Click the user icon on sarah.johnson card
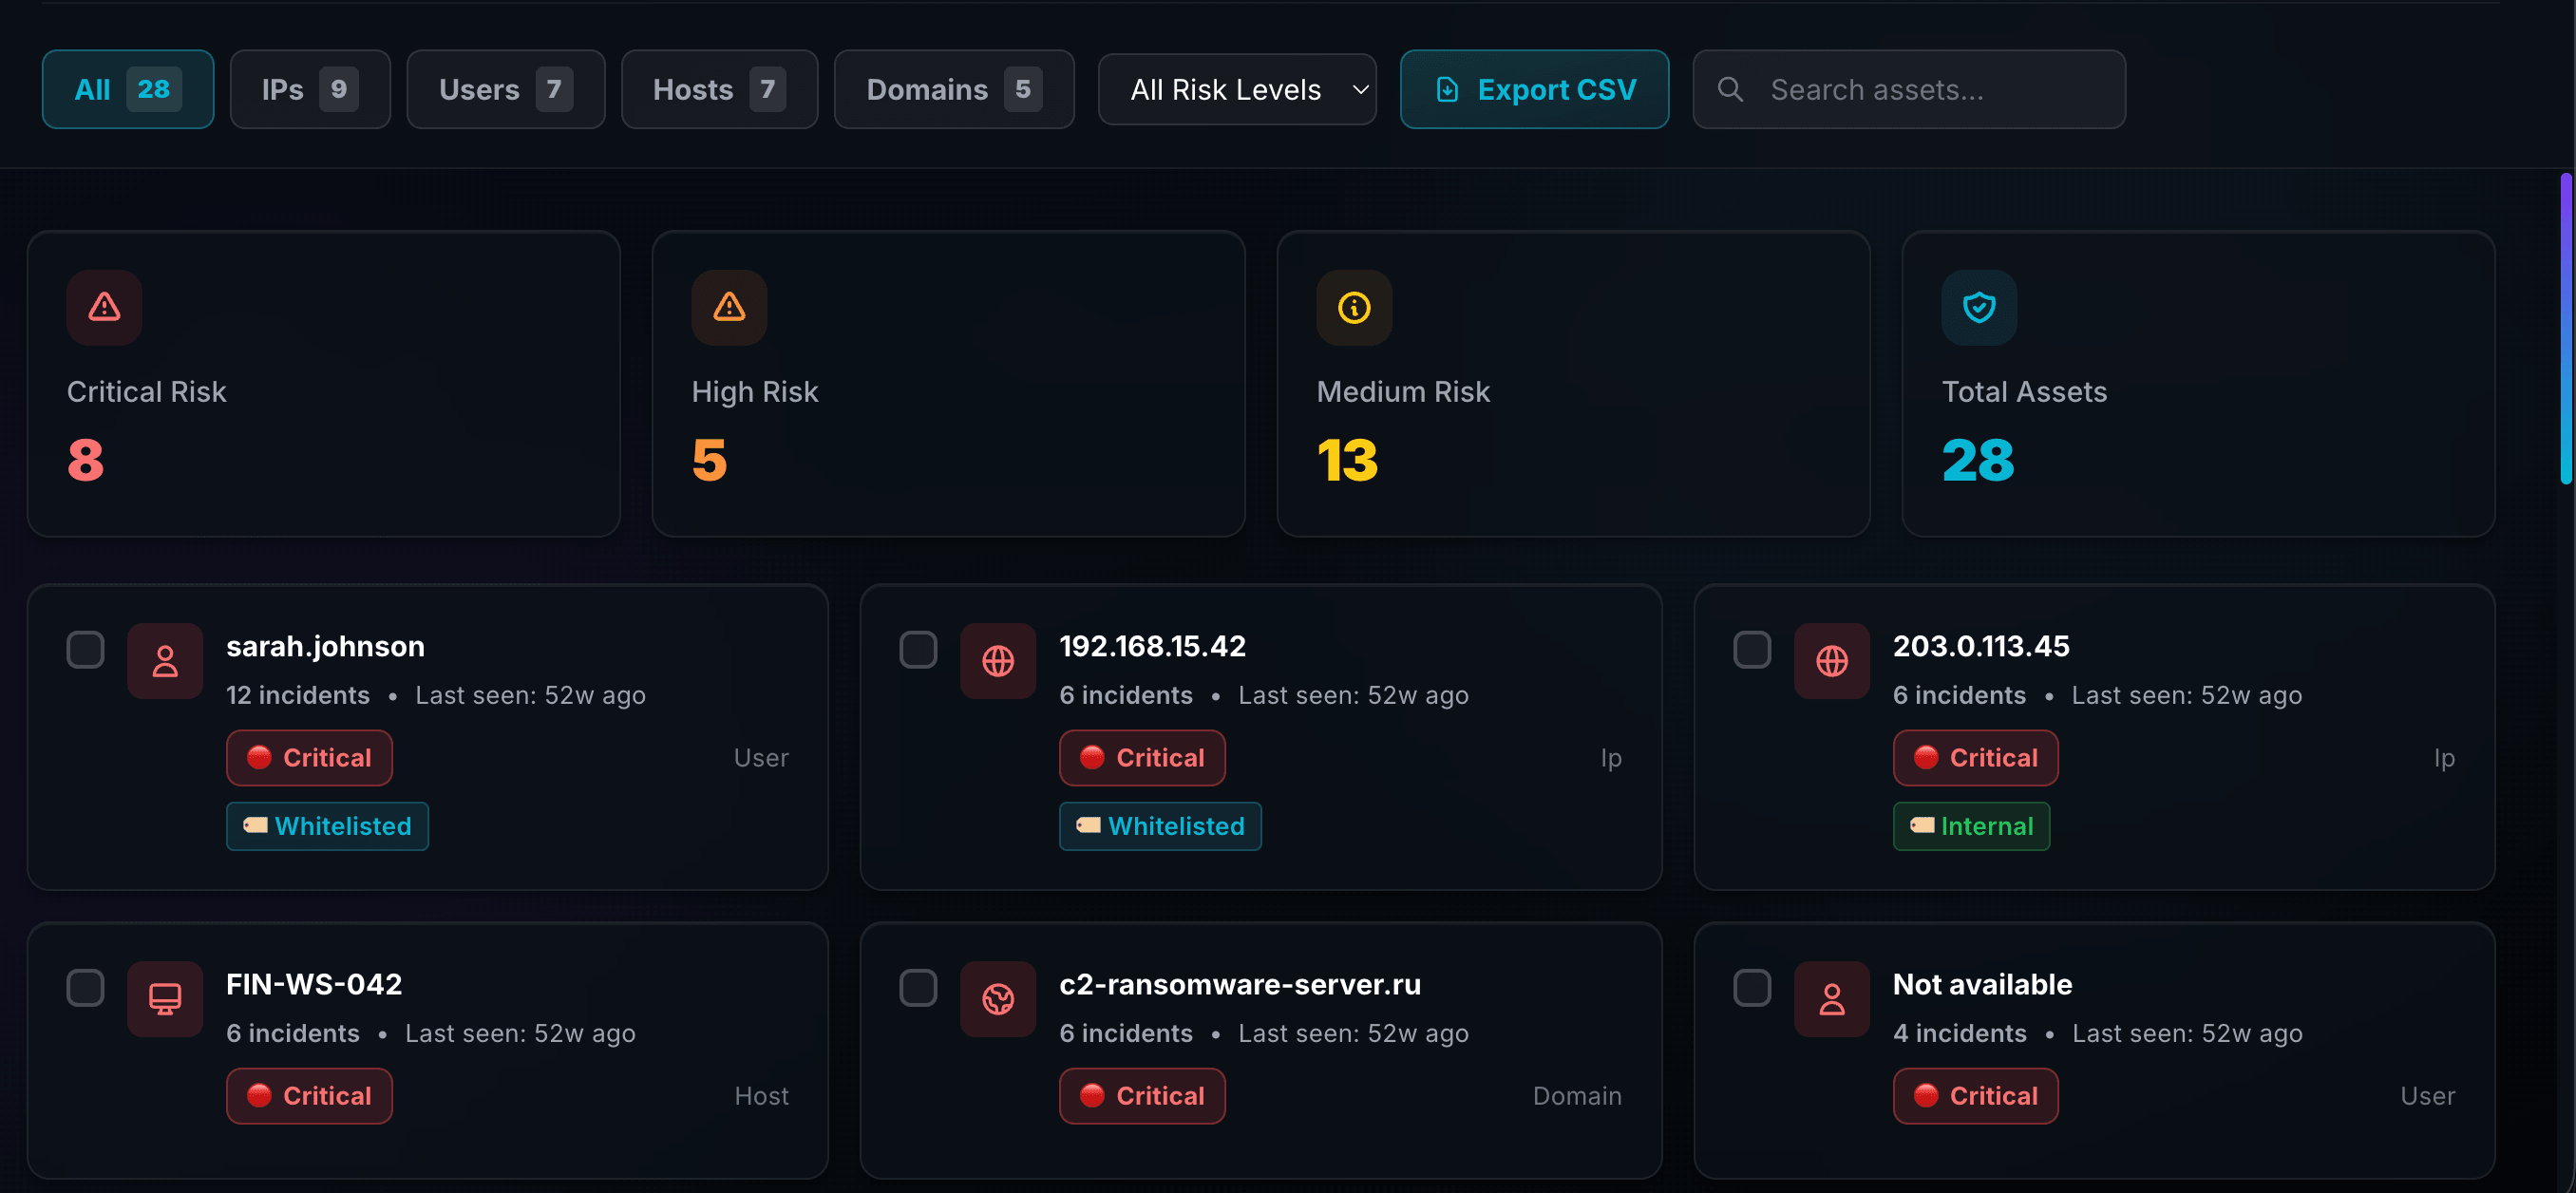The image size is (2576, 1193). (x=165, y=661)
